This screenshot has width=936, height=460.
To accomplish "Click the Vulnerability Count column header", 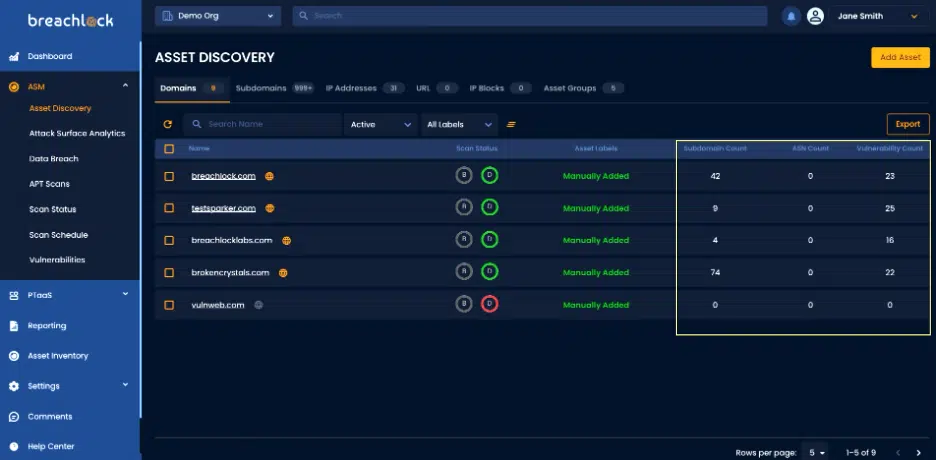I will point(889,149).
